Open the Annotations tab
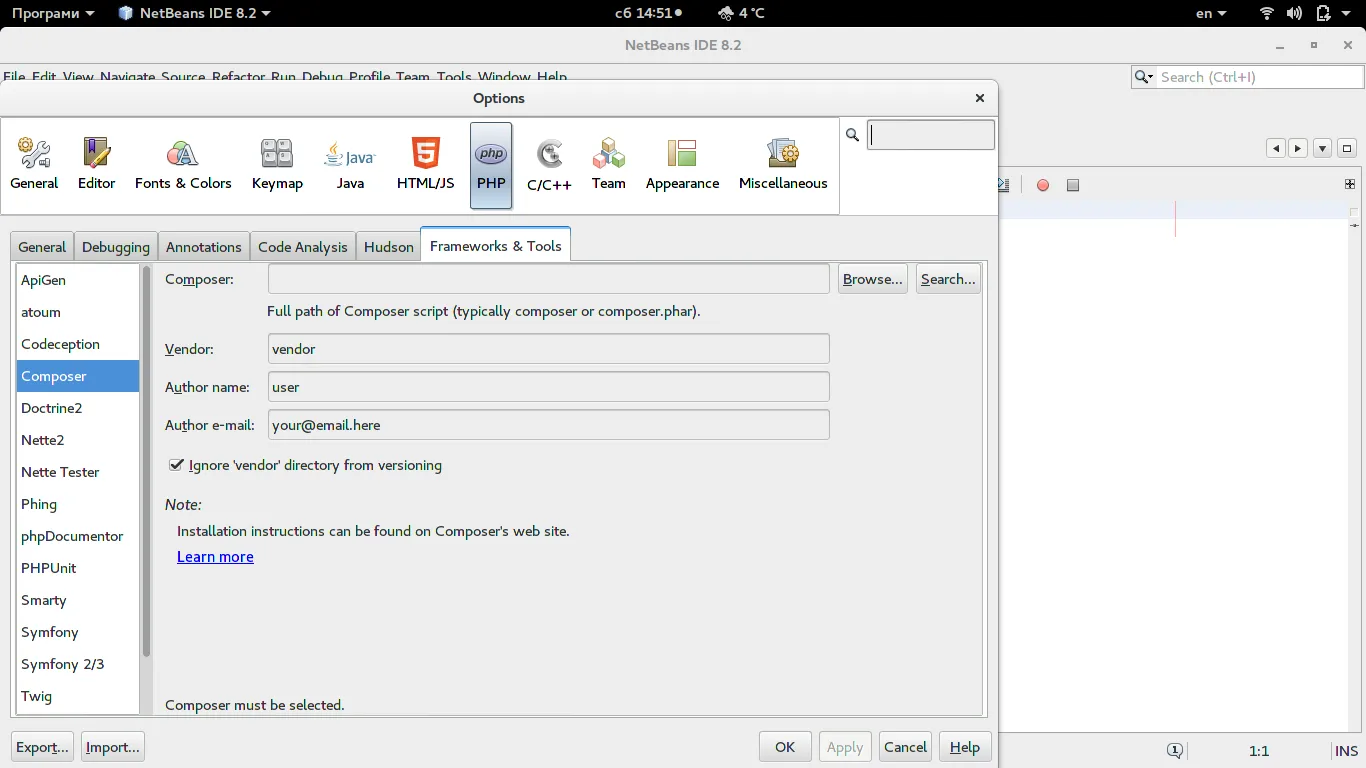The width and height of the screenshot is (1366, 768). (204, 247)
